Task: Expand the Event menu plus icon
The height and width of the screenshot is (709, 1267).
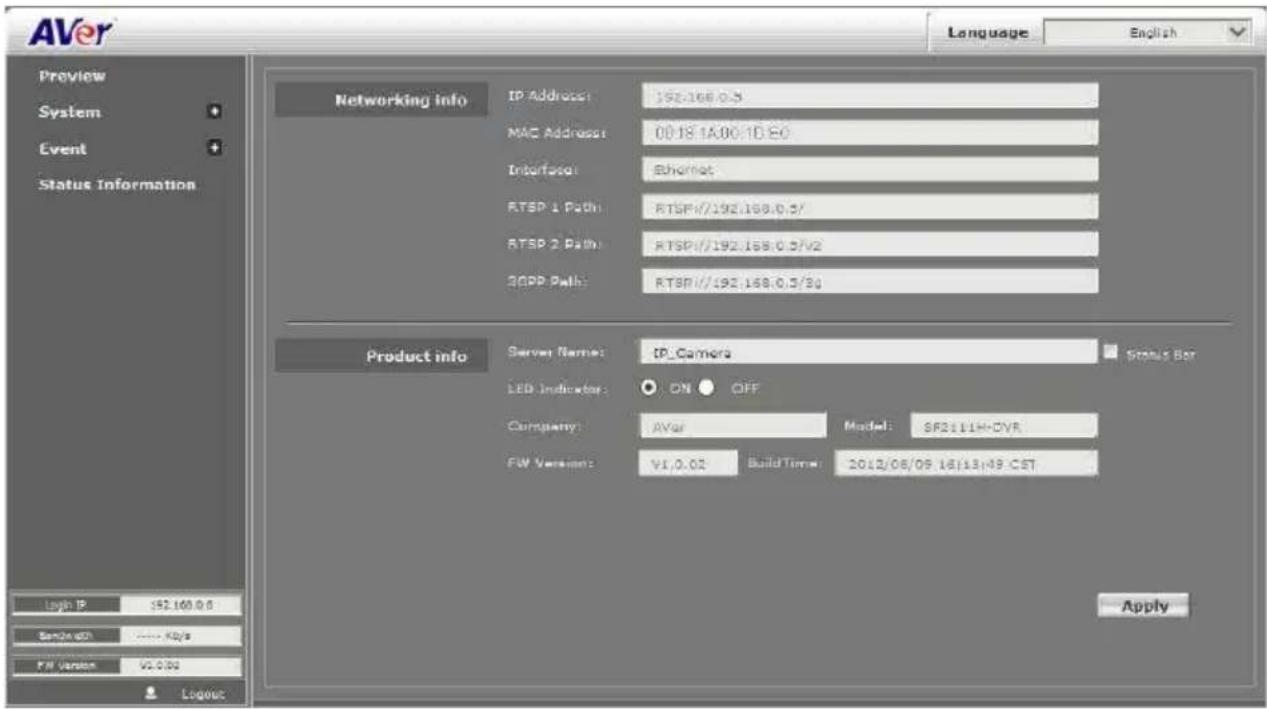Action: (213, 148)
